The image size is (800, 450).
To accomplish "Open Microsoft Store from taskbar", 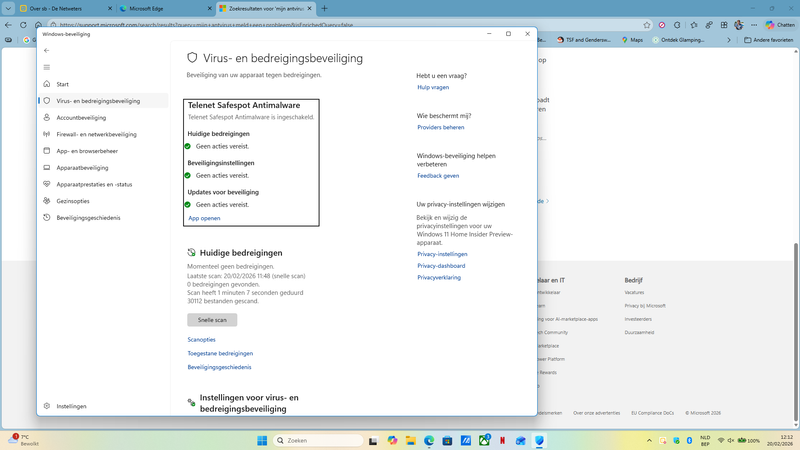I will tap(447, 441).
